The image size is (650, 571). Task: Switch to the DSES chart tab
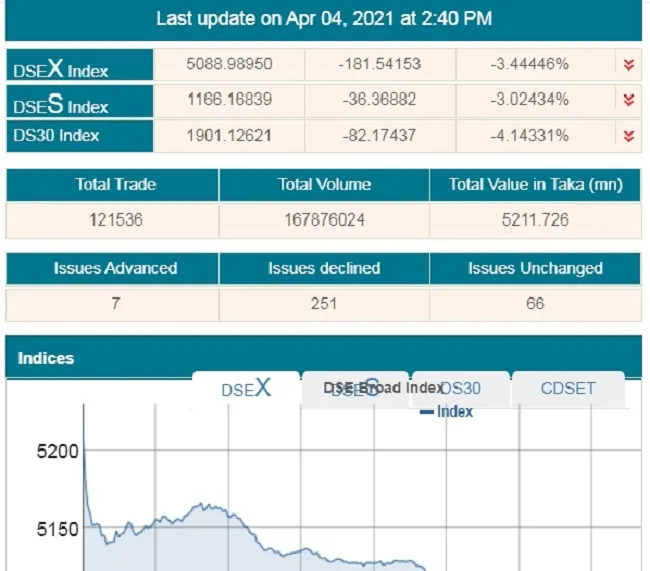(355, 389)
